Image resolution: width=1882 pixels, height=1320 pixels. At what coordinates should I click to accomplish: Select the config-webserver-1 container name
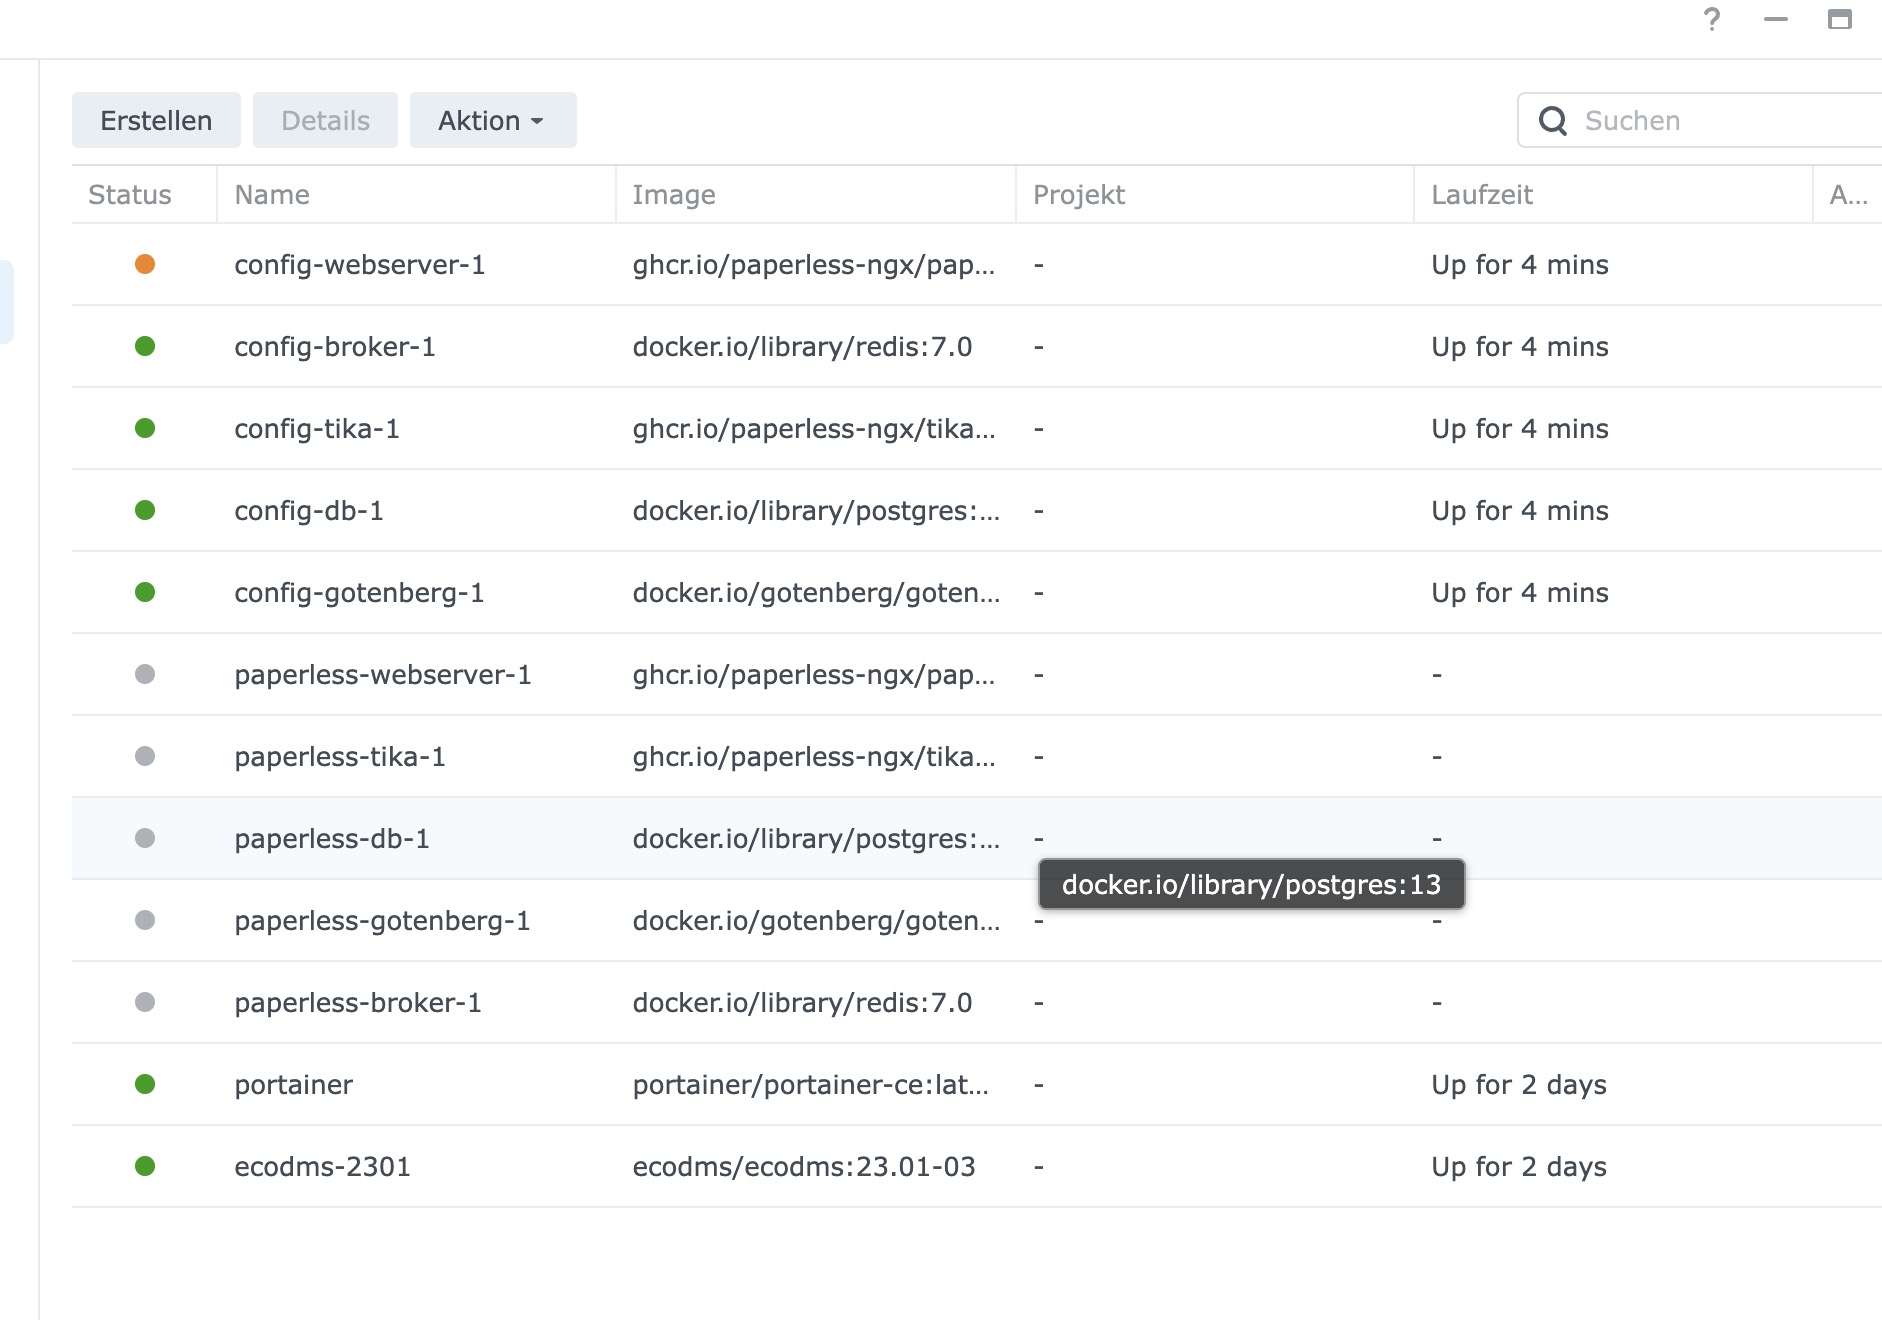(x=360, y=265)
